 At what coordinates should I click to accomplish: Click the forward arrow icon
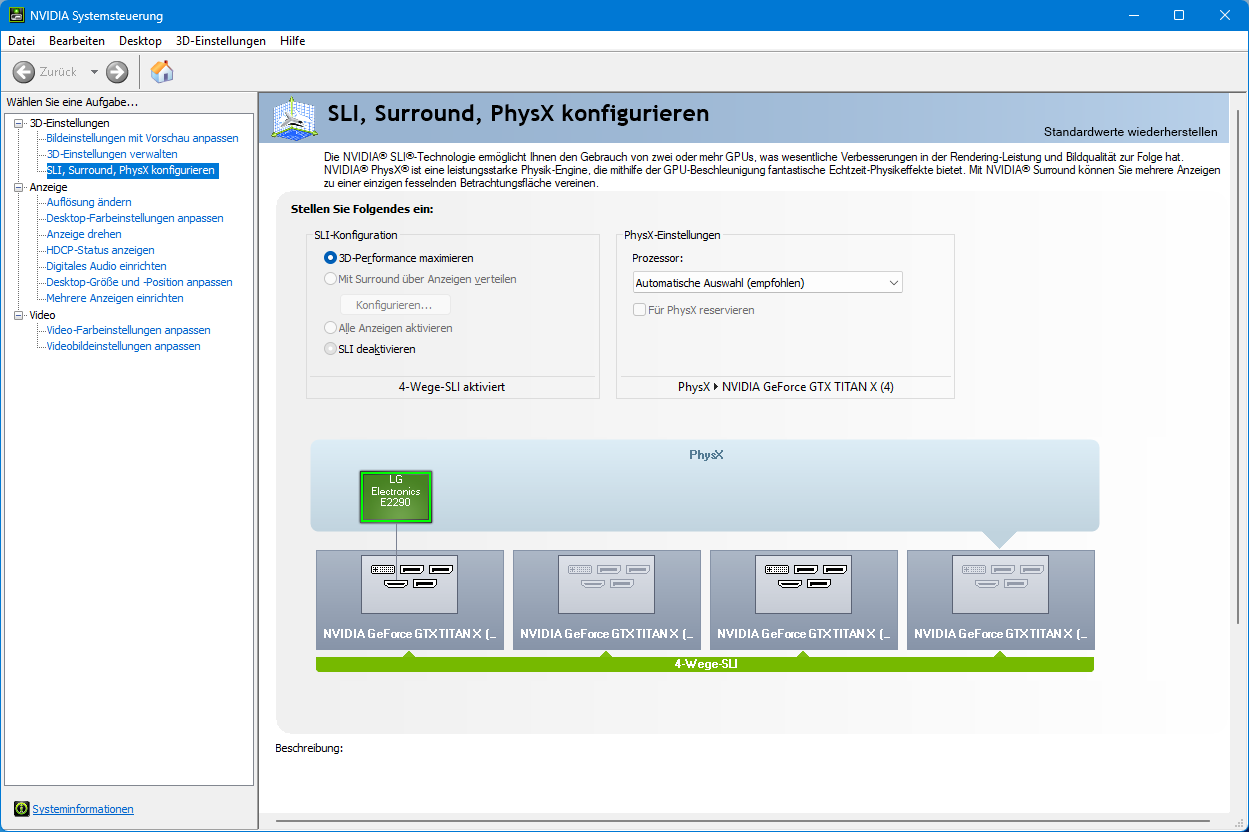[117, 72]
